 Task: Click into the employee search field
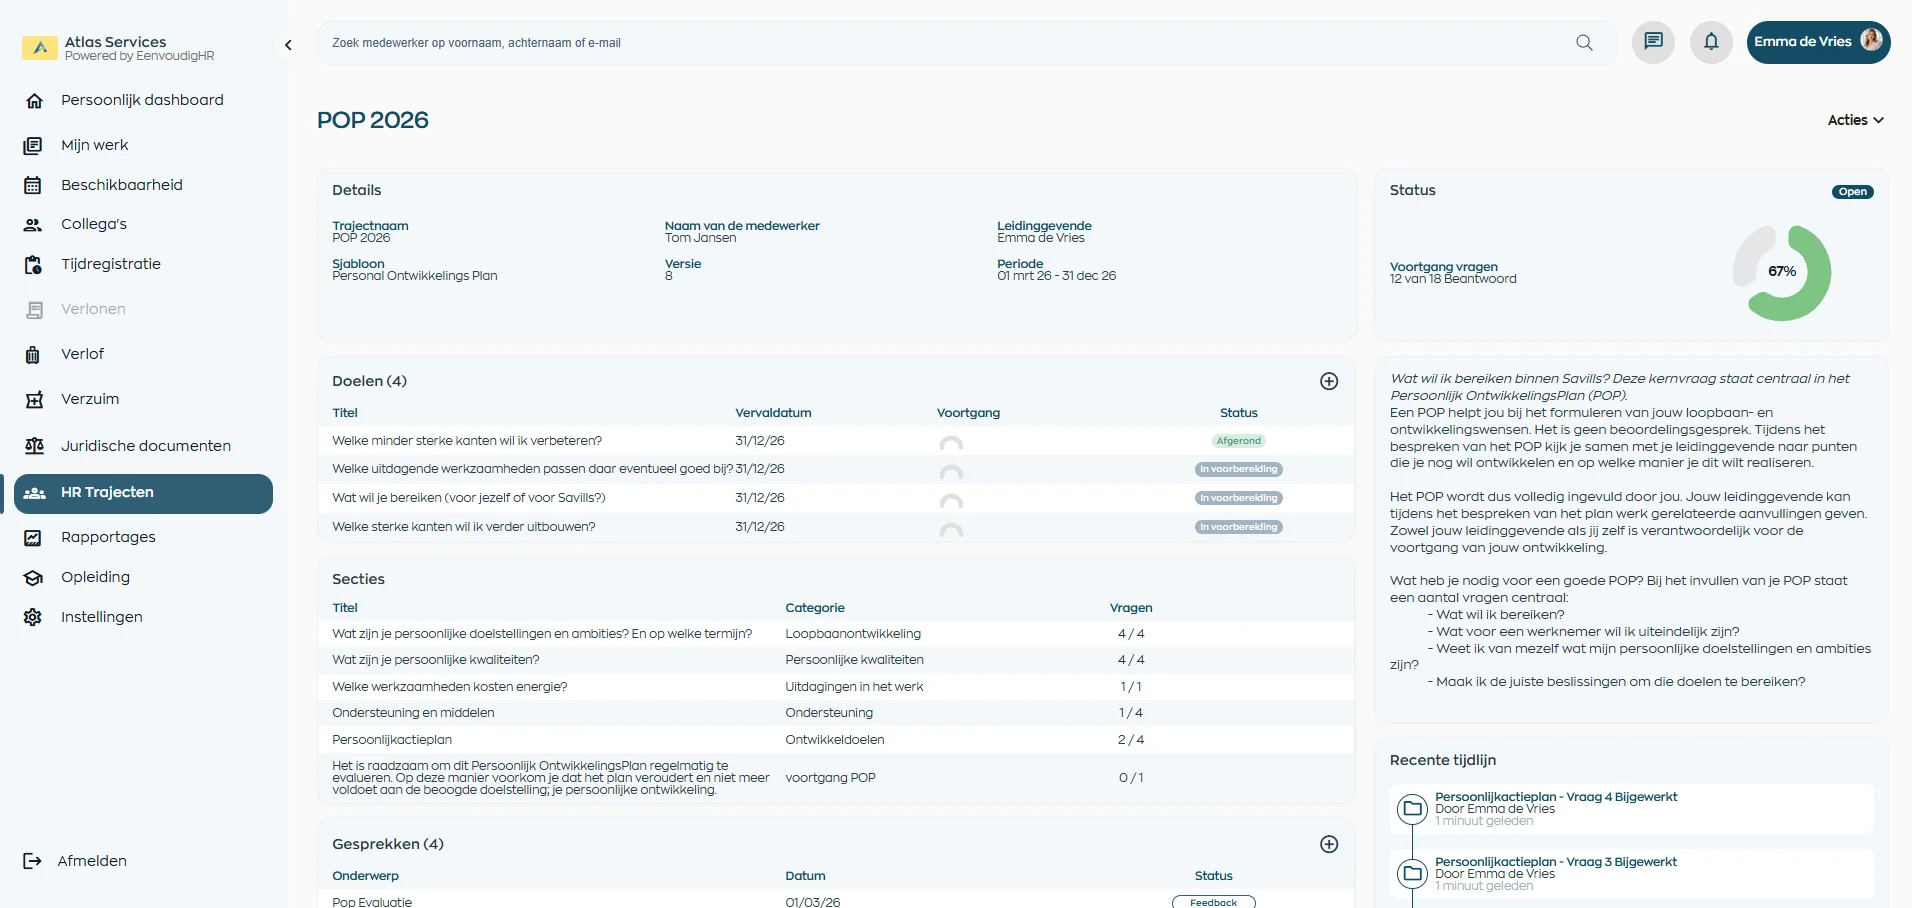pyautogui.click(x=940, y=43)
